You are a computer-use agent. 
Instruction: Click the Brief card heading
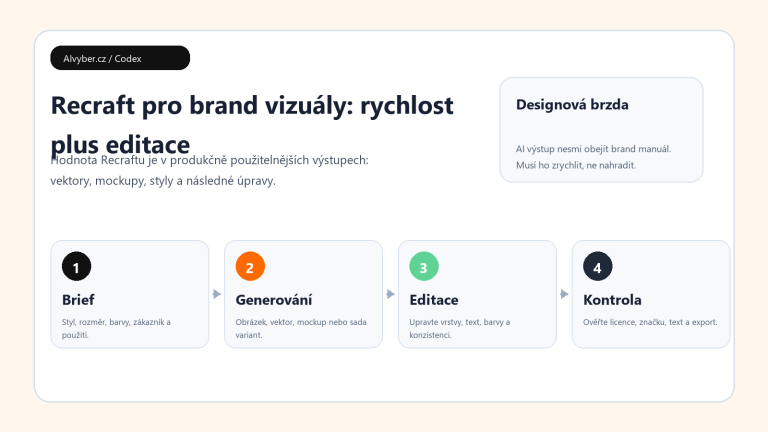point(78,300)
